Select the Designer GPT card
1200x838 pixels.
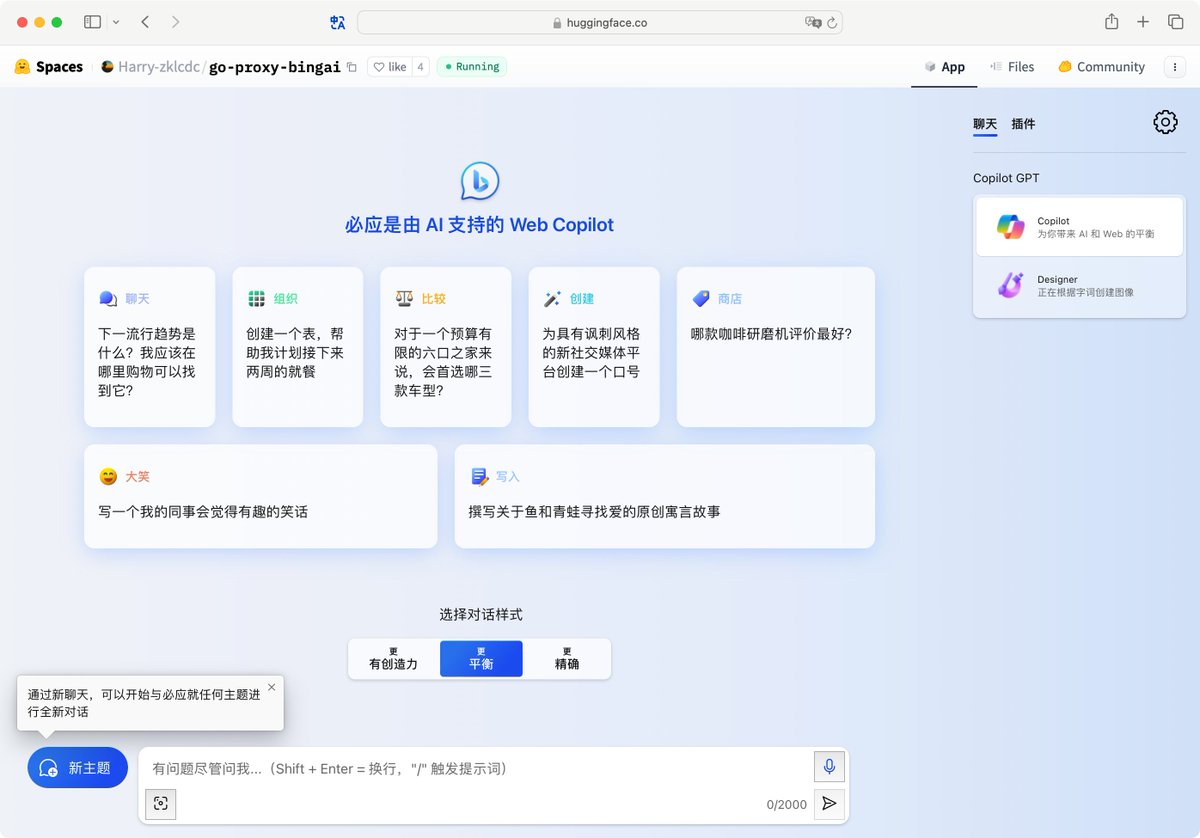pos(1079,286)
